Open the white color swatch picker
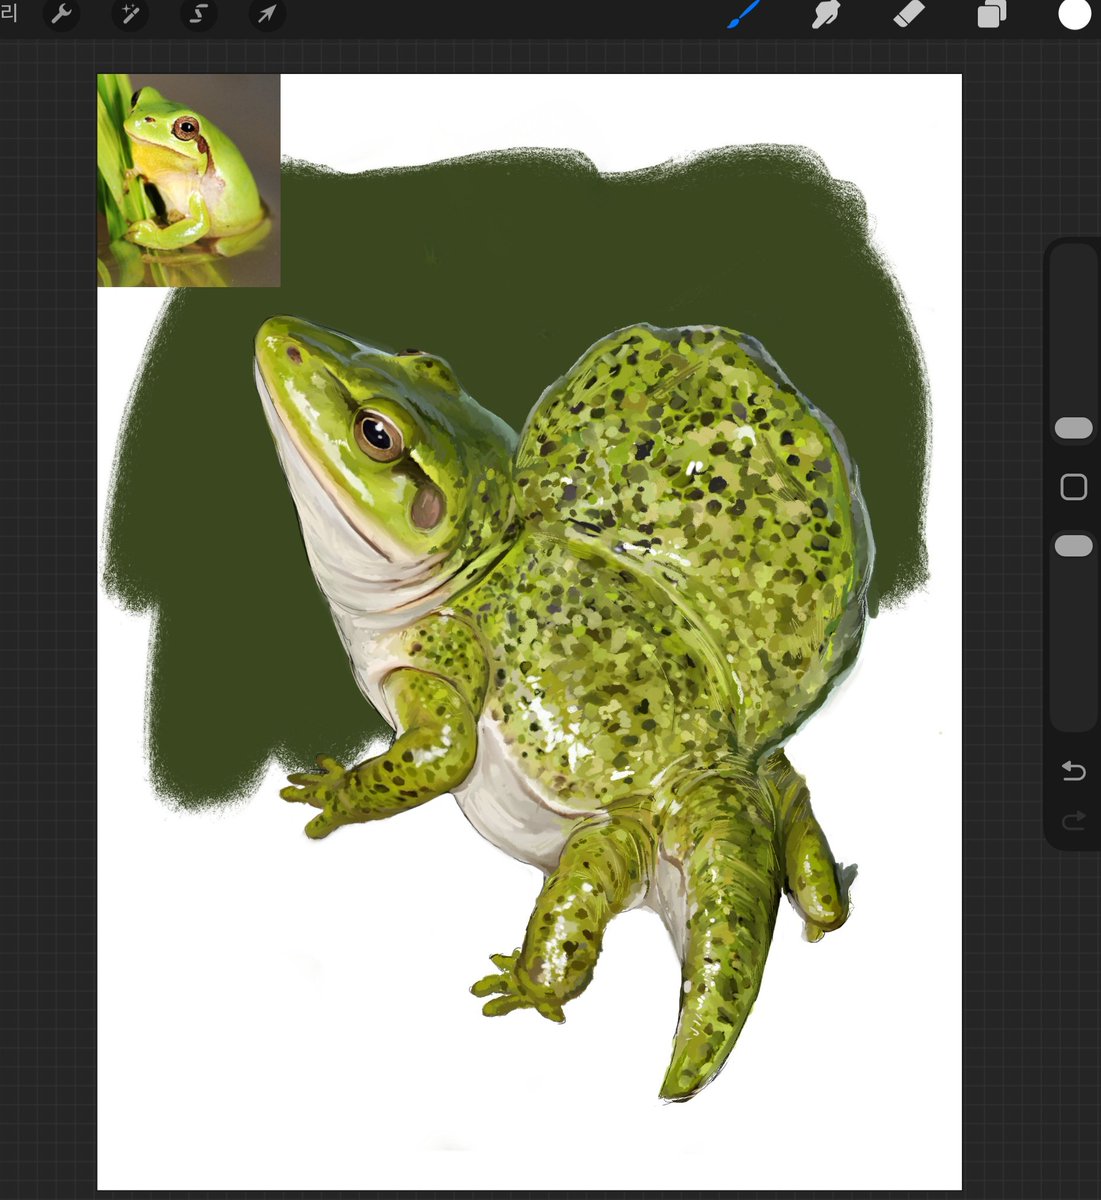Screen dimensions: 1101x1200 1074,14
